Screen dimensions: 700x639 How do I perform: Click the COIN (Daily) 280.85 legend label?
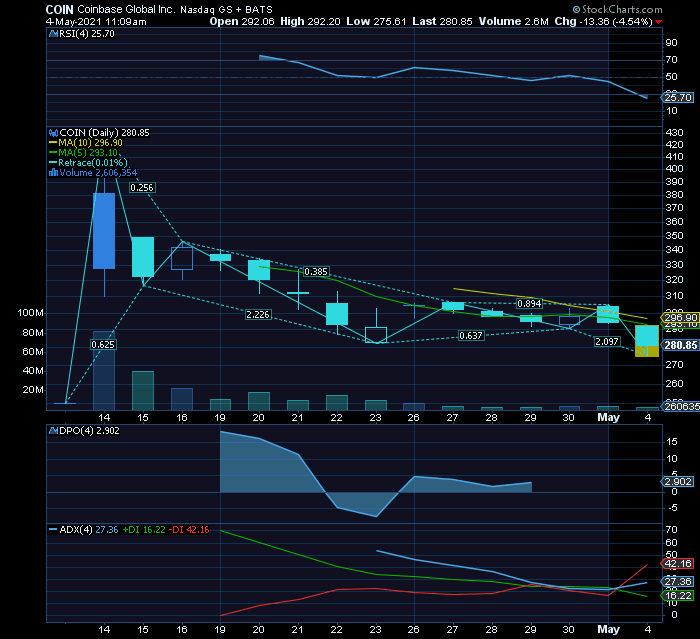click(104, 133)
